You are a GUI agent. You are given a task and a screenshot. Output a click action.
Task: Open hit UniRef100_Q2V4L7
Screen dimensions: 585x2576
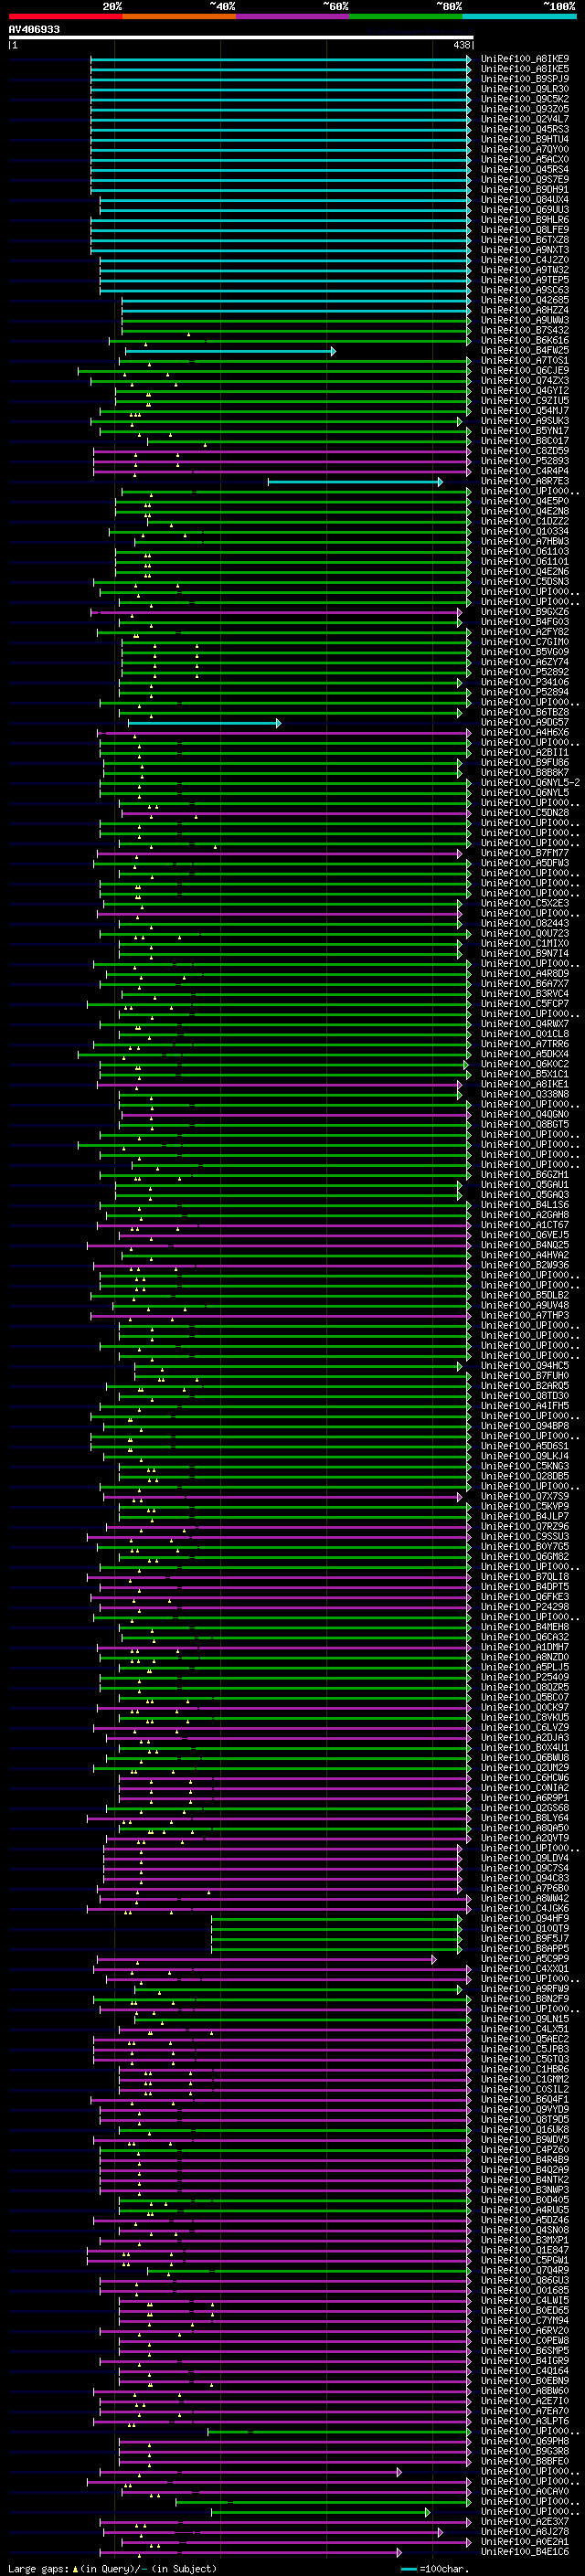click(x=525, y=119)
